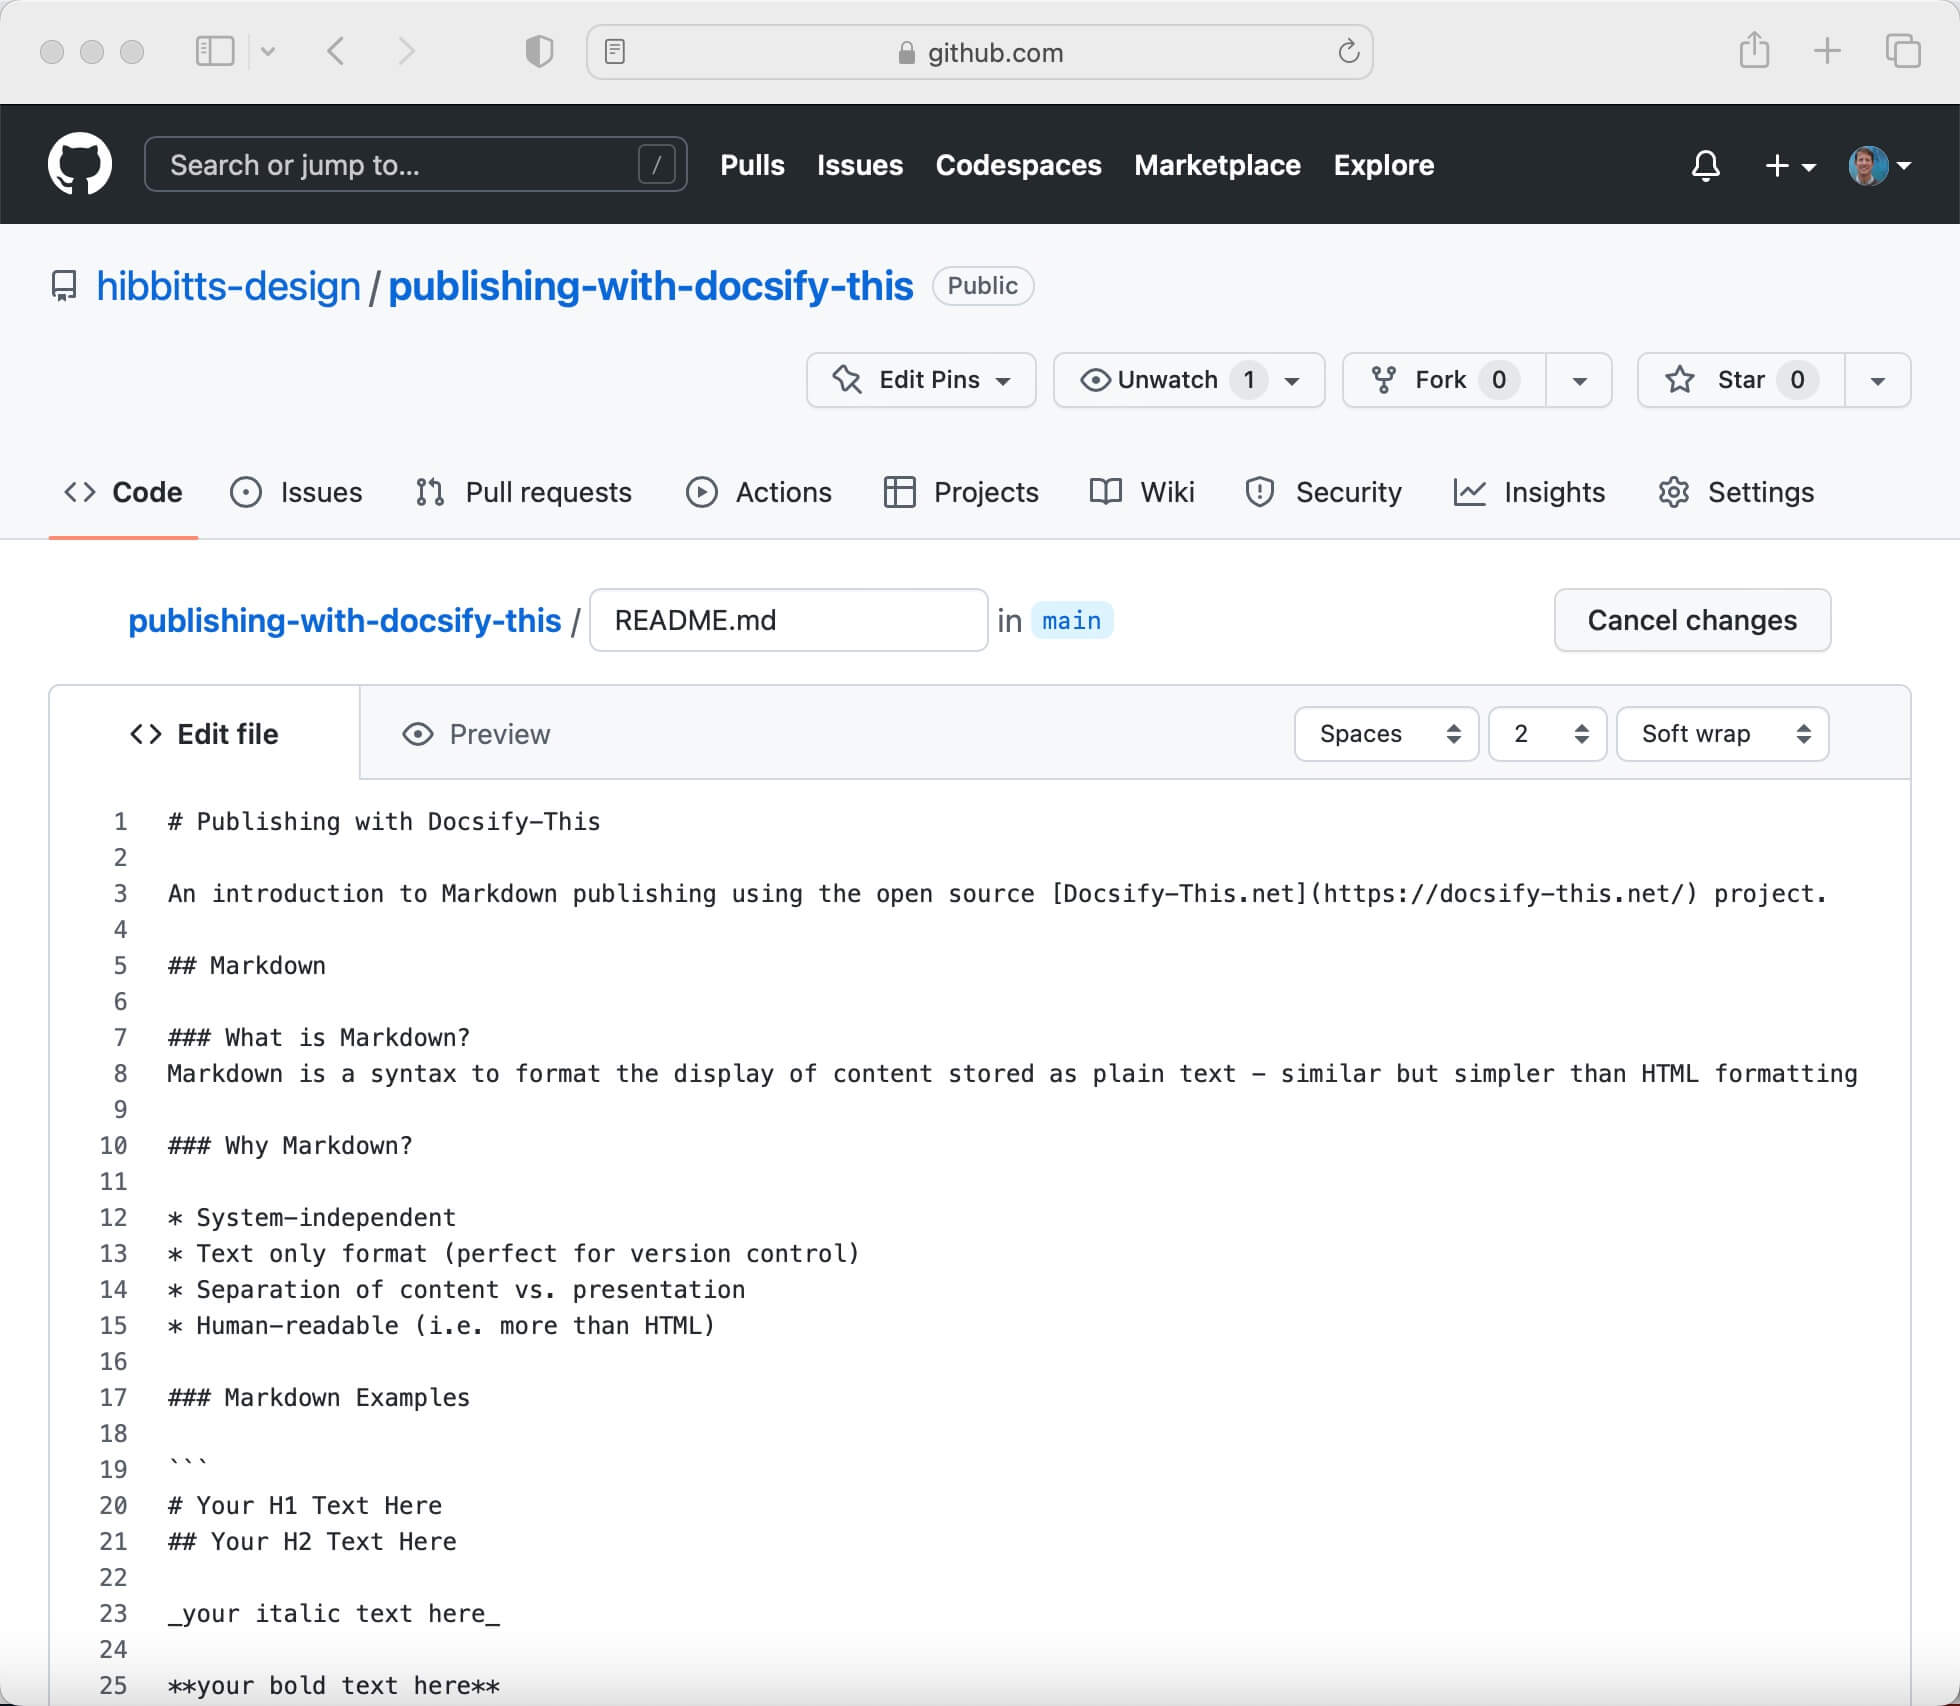Image resolution: width=1960 pixels, height=1706 pixels.
Task: Click the README.md filename field
Action: pyautogui.click(x=788, y=620)
